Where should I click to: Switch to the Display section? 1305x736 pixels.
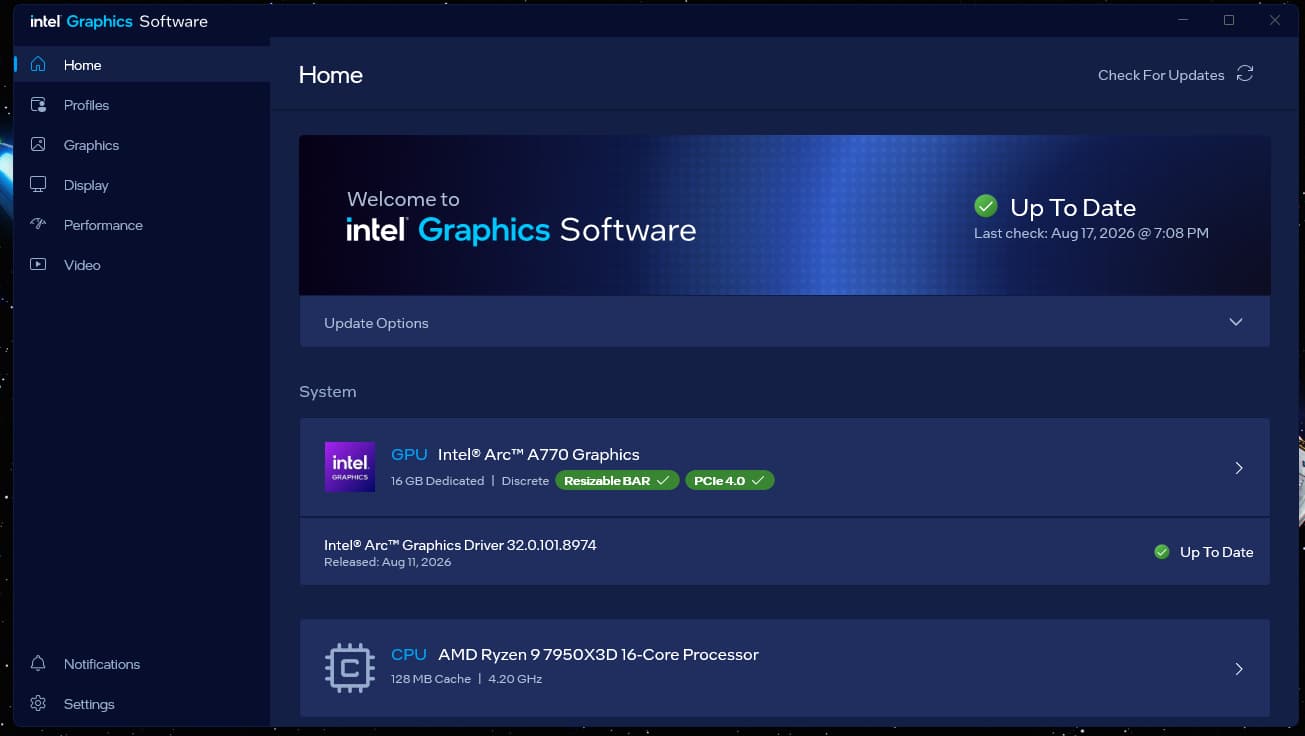click(142, 185)
